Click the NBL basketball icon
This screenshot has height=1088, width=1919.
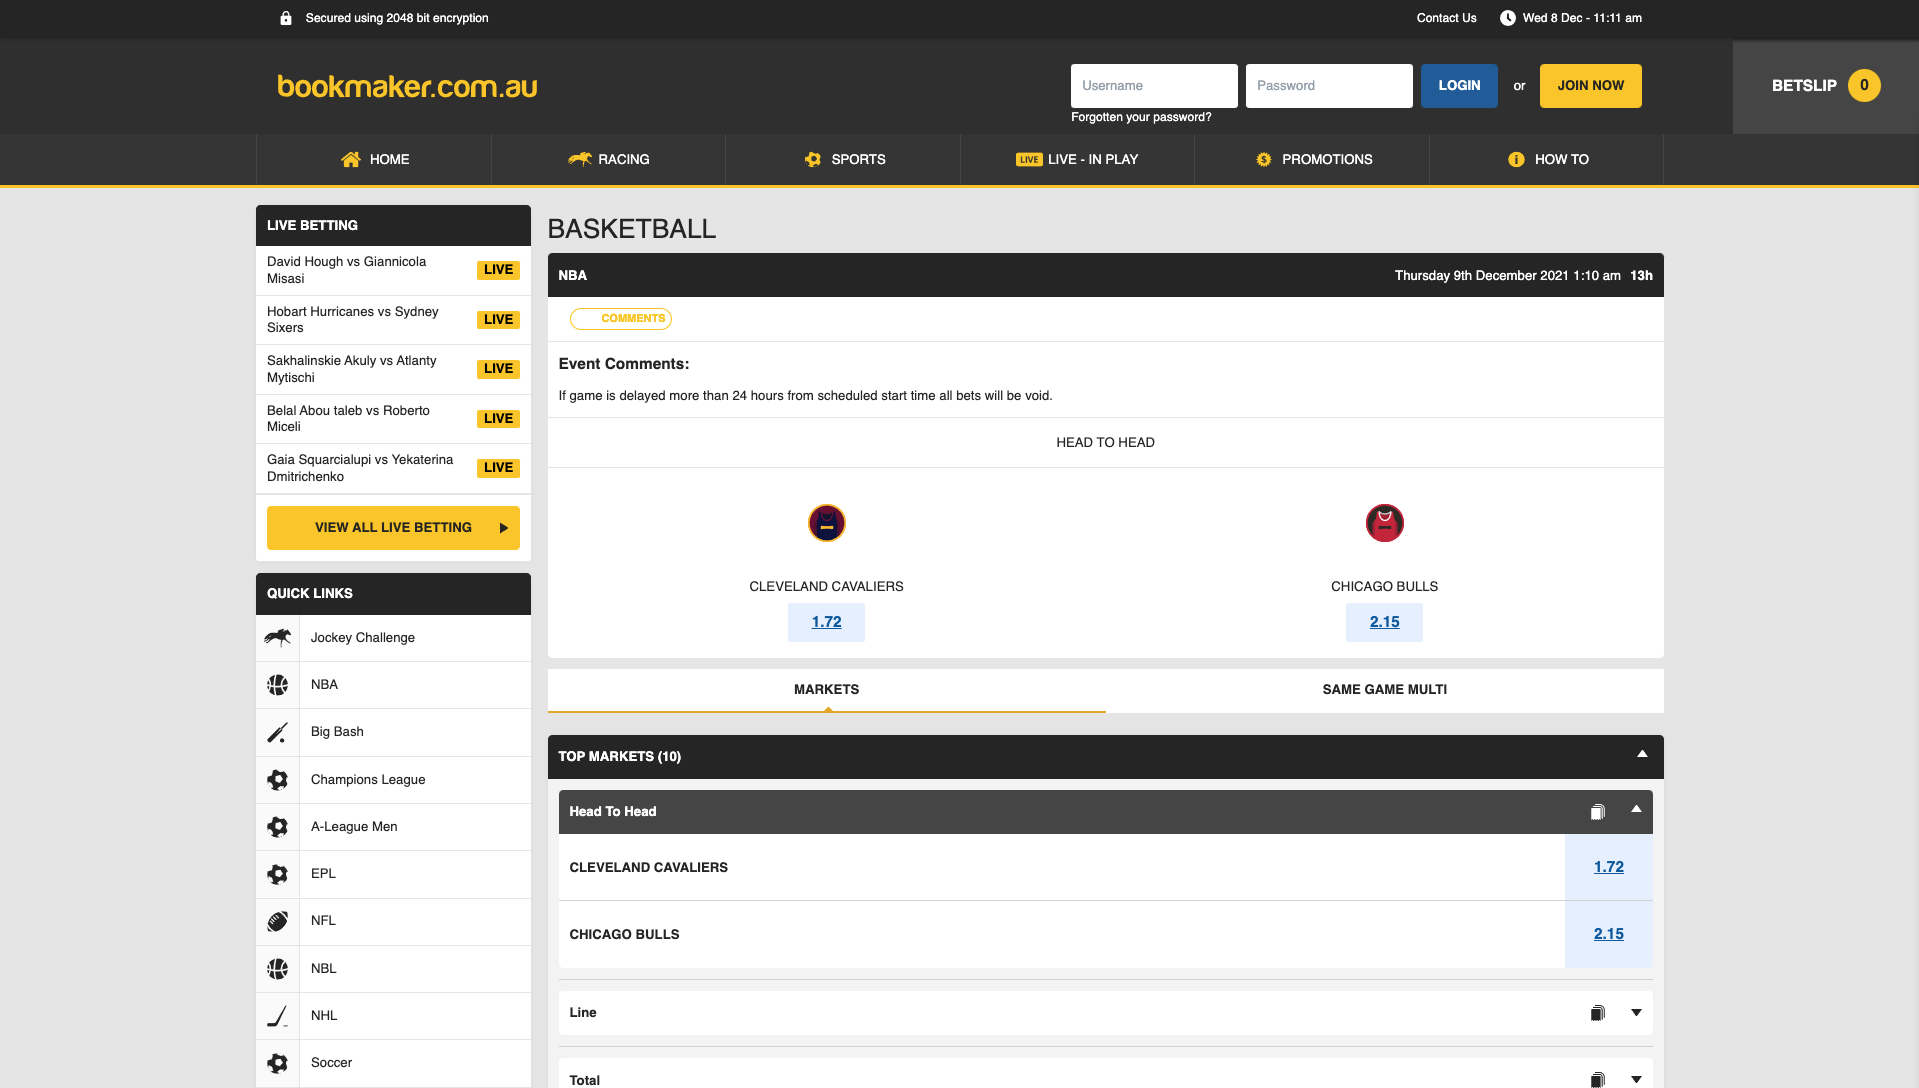[278, 969]
